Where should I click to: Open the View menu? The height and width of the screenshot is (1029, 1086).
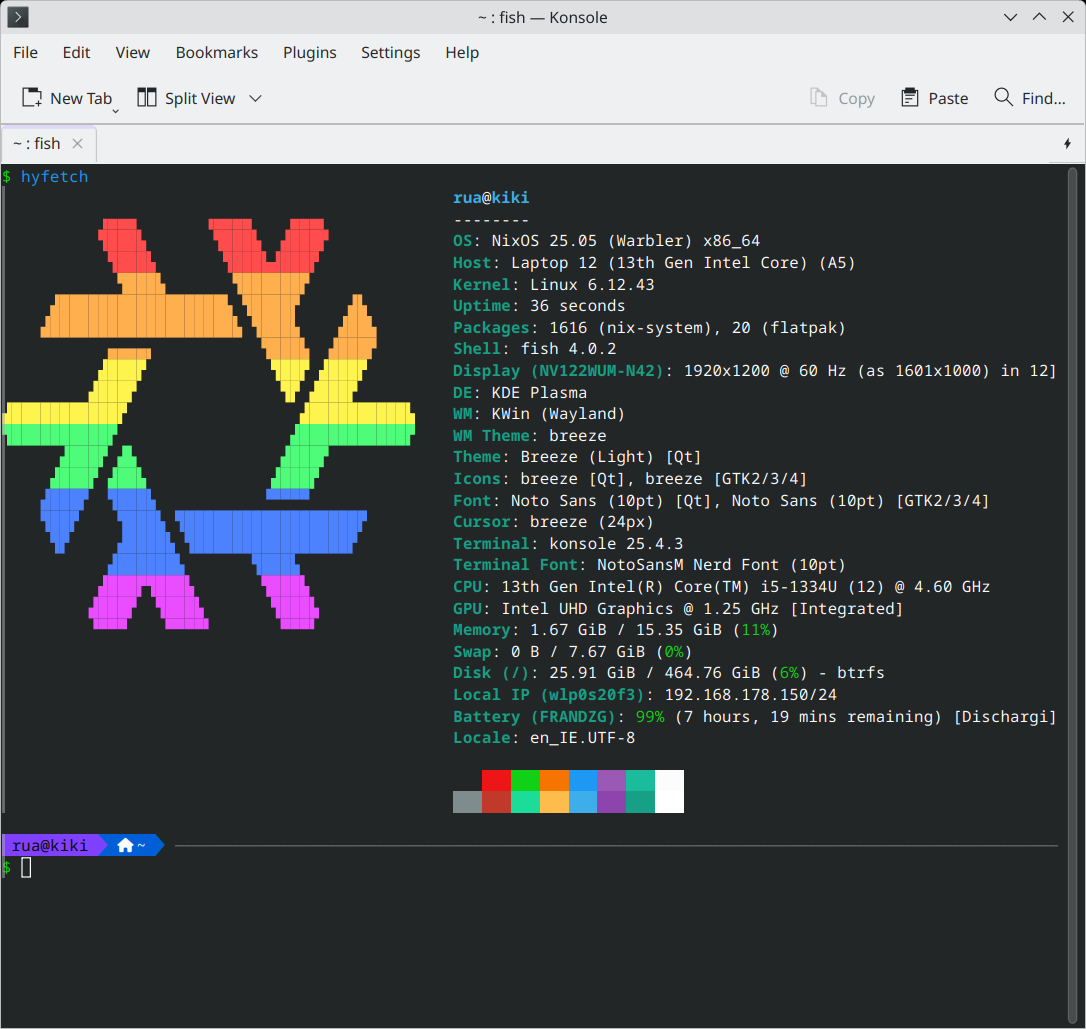tap(132, 53)
